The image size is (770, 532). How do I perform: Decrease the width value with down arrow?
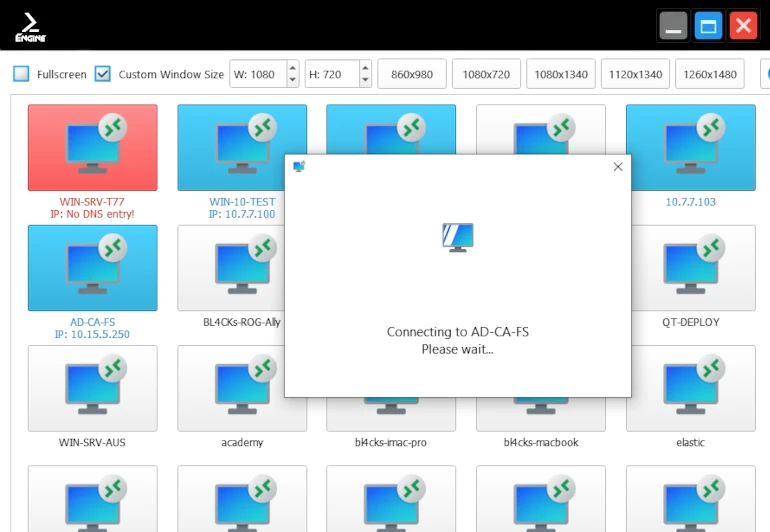coord(293,80)
